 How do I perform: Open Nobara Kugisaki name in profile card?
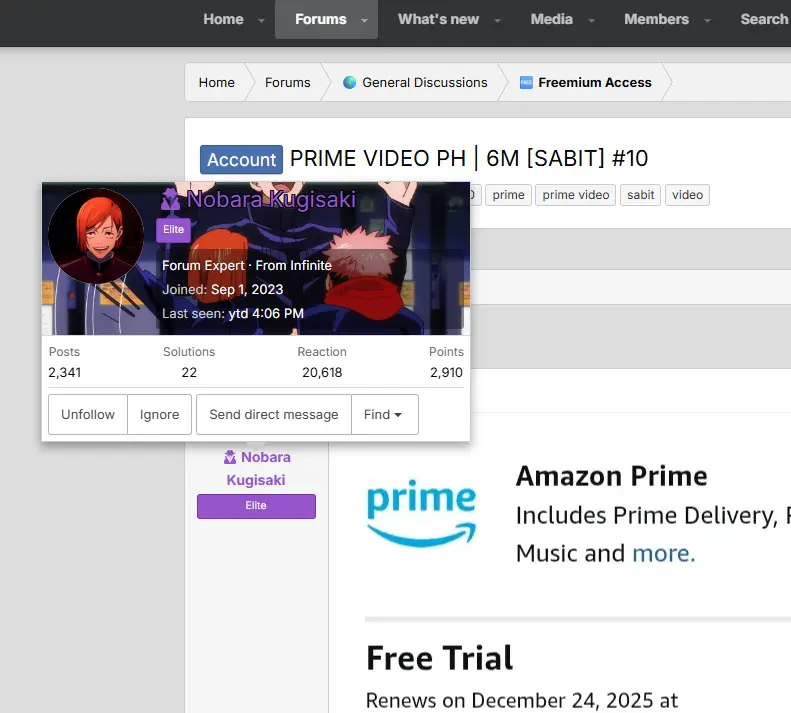tap(271, 199)
